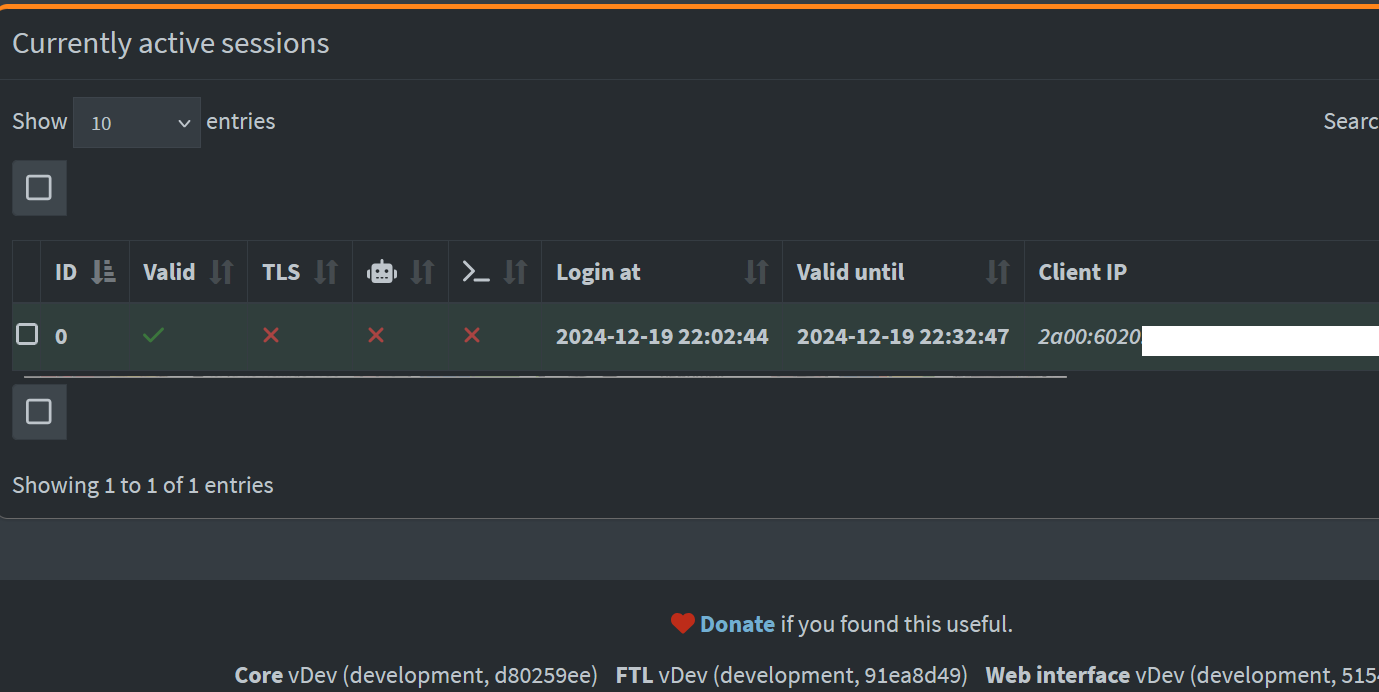Click the green Valid checkmark icon

(x=153, y=336)
